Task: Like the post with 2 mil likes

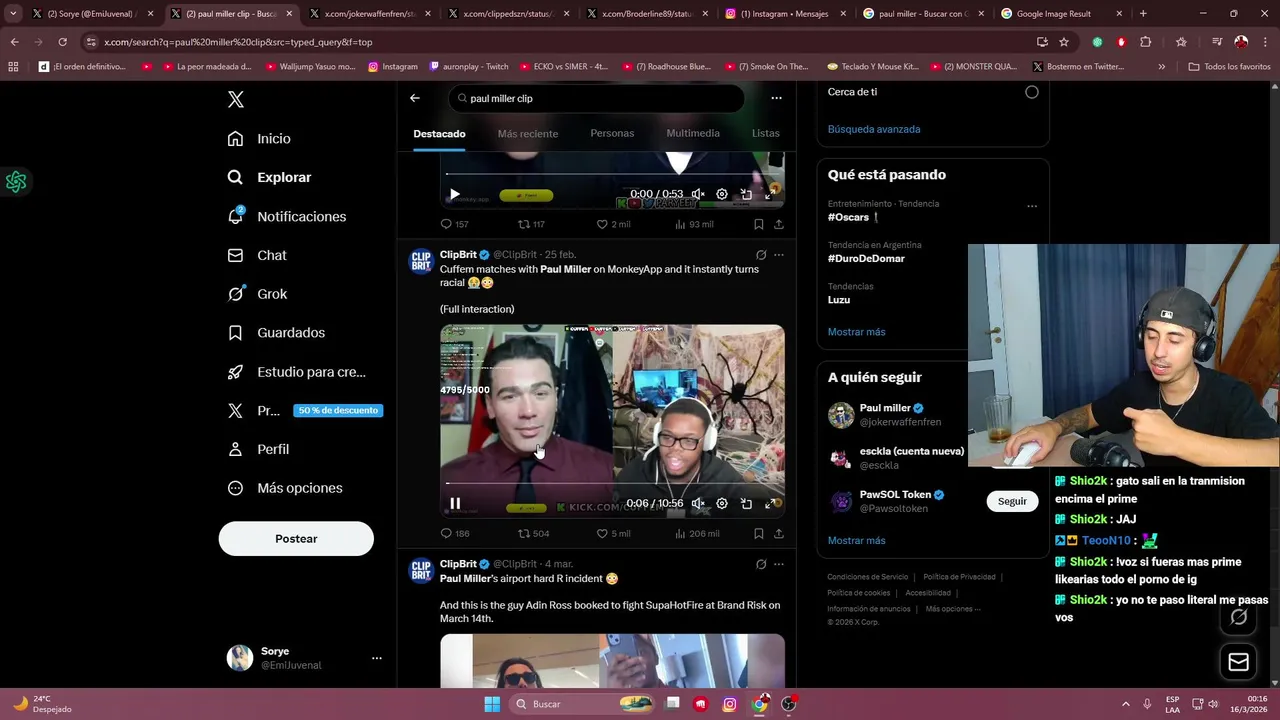Action: coord(613,224)
